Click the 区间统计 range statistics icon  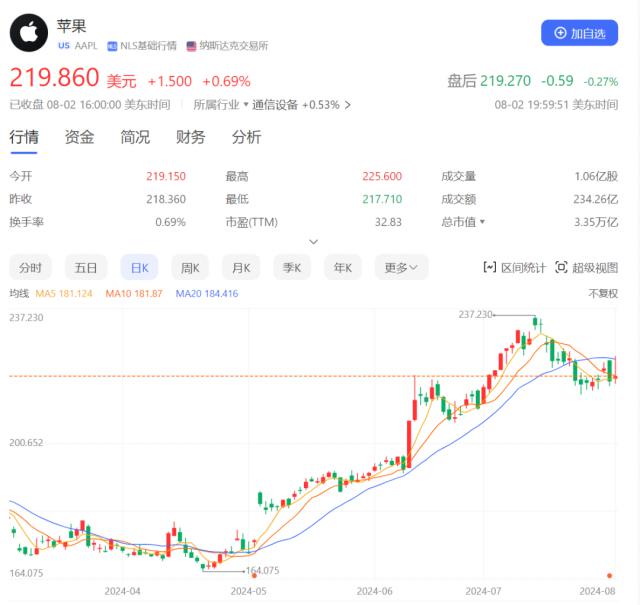[x=490, y=267]
